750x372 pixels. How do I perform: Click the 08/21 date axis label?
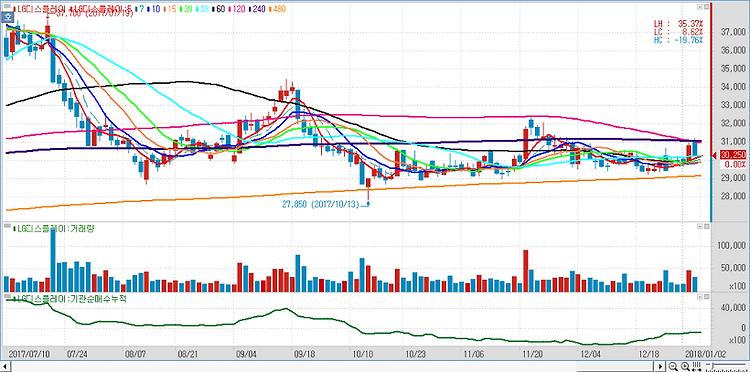[x=188, y=354]
